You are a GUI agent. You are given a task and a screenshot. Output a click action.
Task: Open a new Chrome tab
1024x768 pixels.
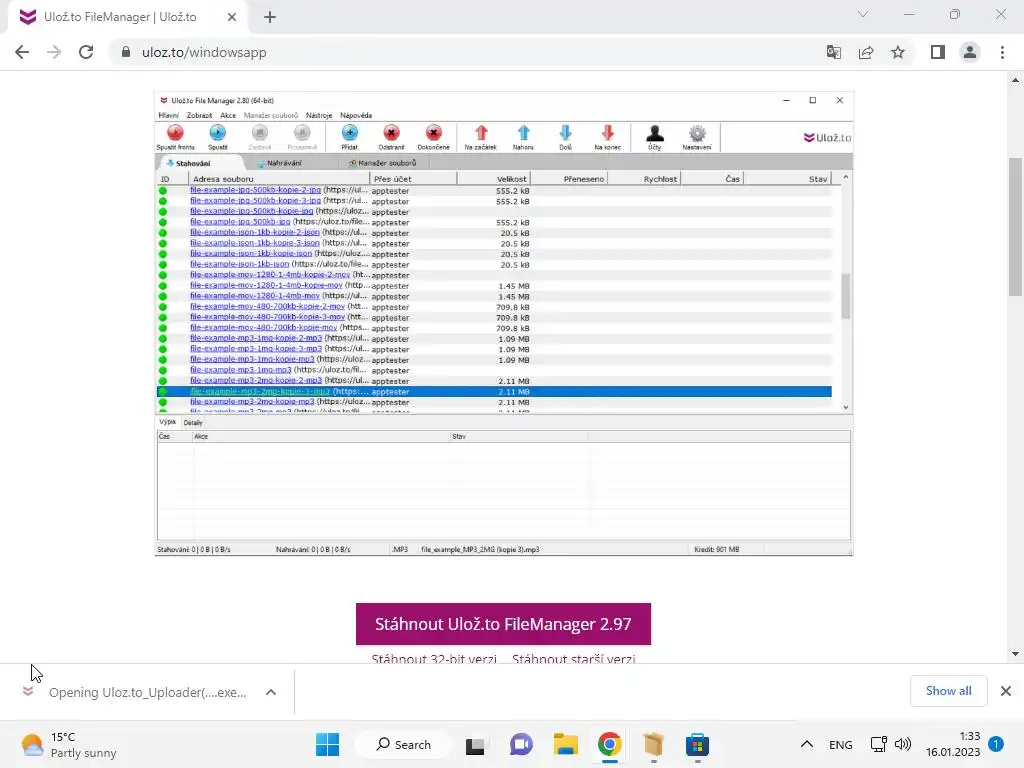point(270,17)
